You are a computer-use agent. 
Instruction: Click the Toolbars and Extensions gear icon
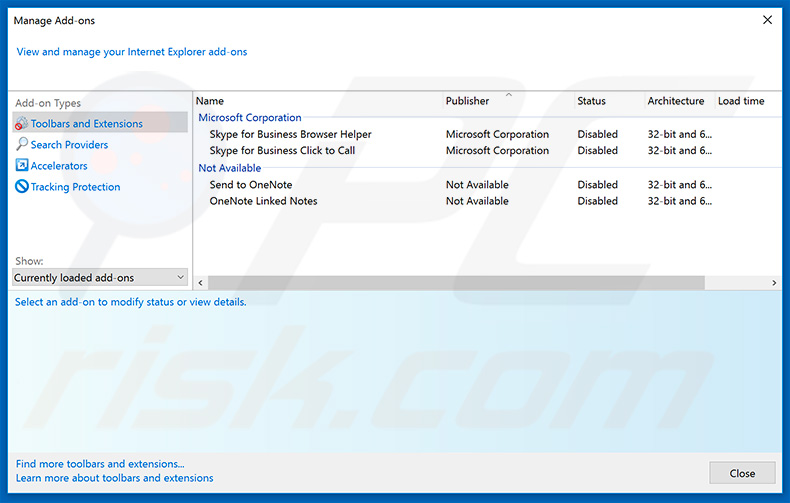[22, 124]
